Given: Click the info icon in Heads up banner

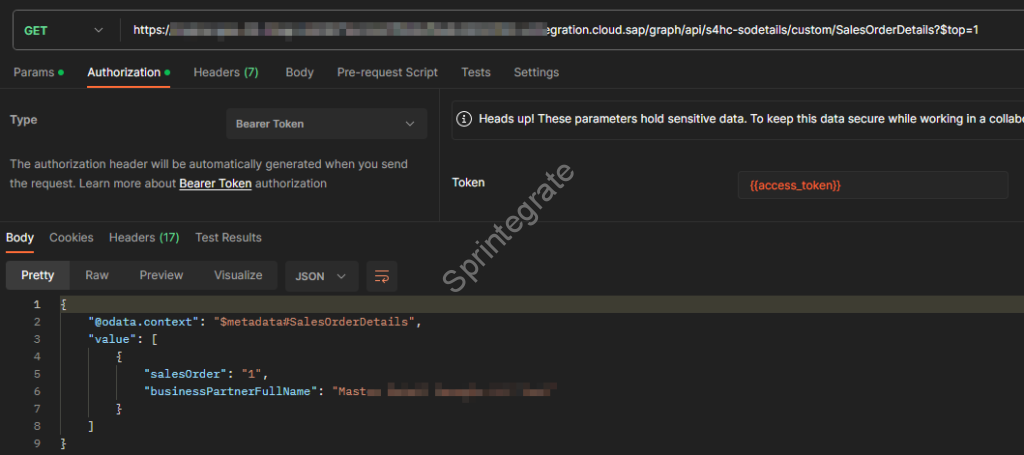Looking at the screenshot, I should (464, 118).
